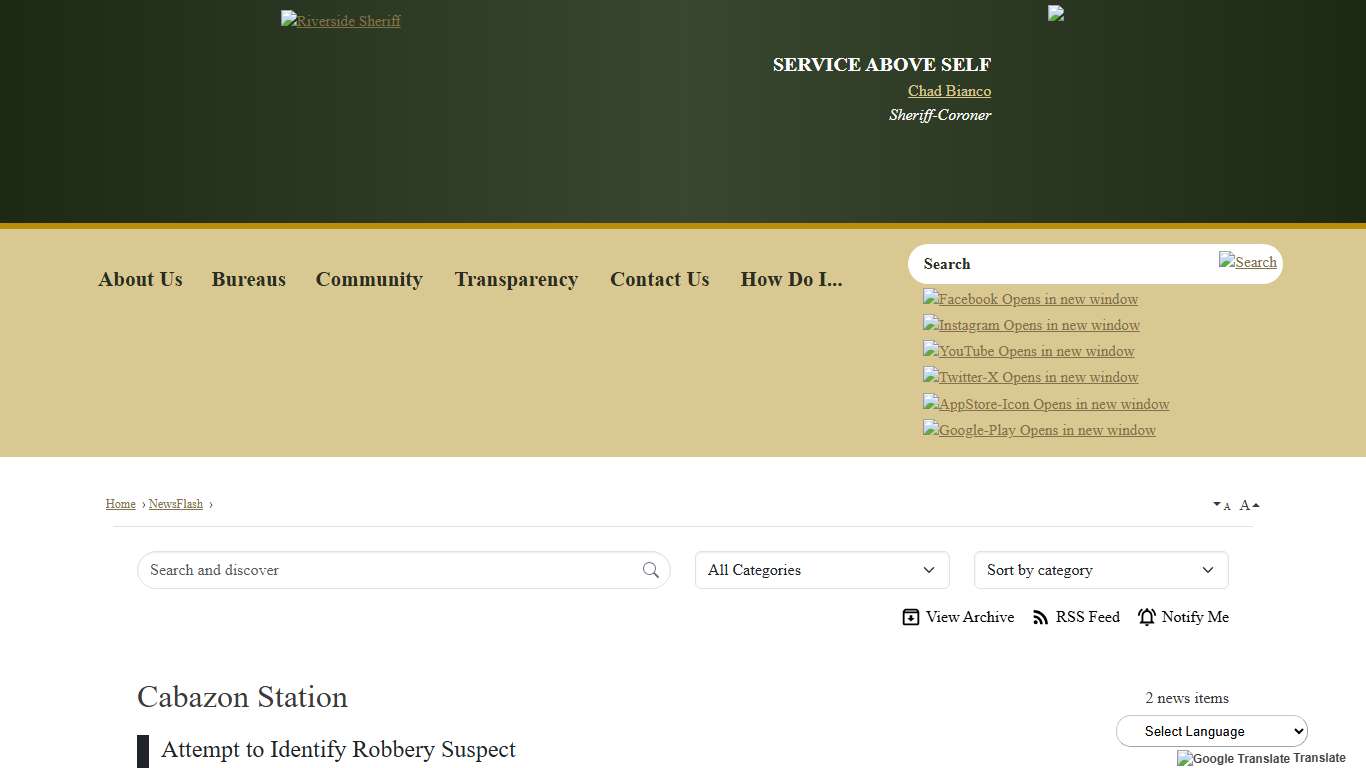The height and width of the screenshot is (768, 1366).
Task: Increase text size with the large A control
Action: click(x=1246, y=504)
